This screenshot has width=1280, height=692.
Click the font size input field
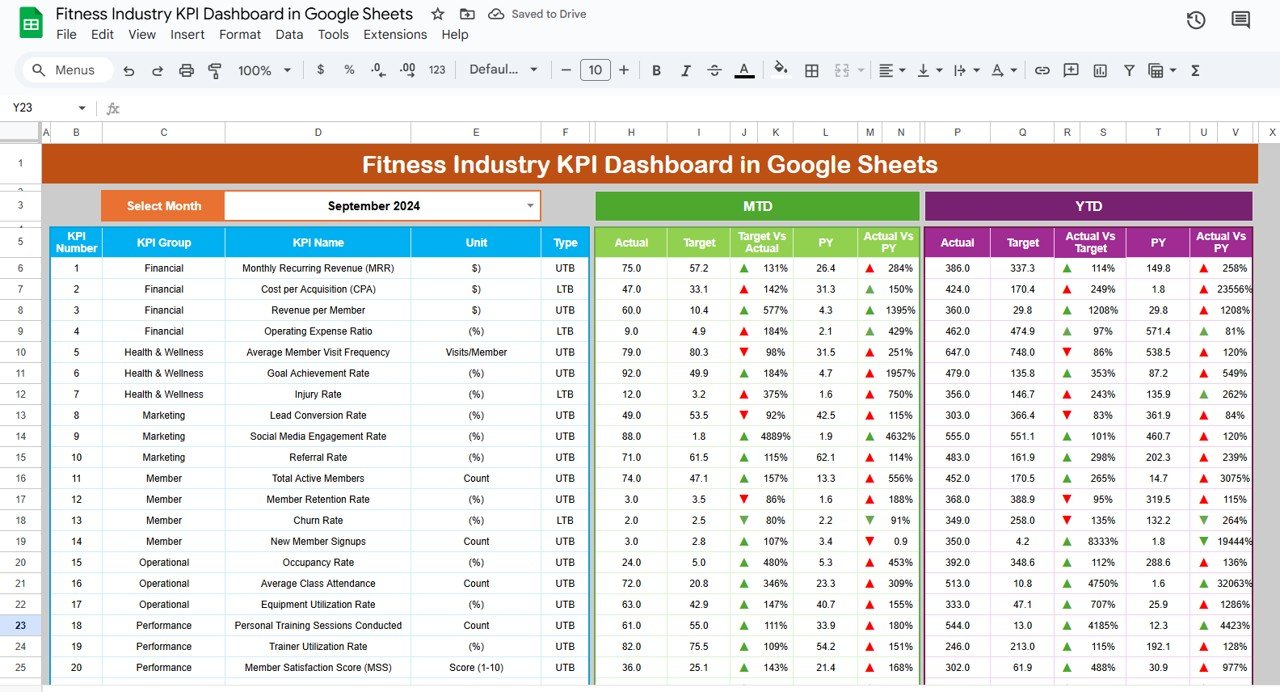click(x=595, y=70)
